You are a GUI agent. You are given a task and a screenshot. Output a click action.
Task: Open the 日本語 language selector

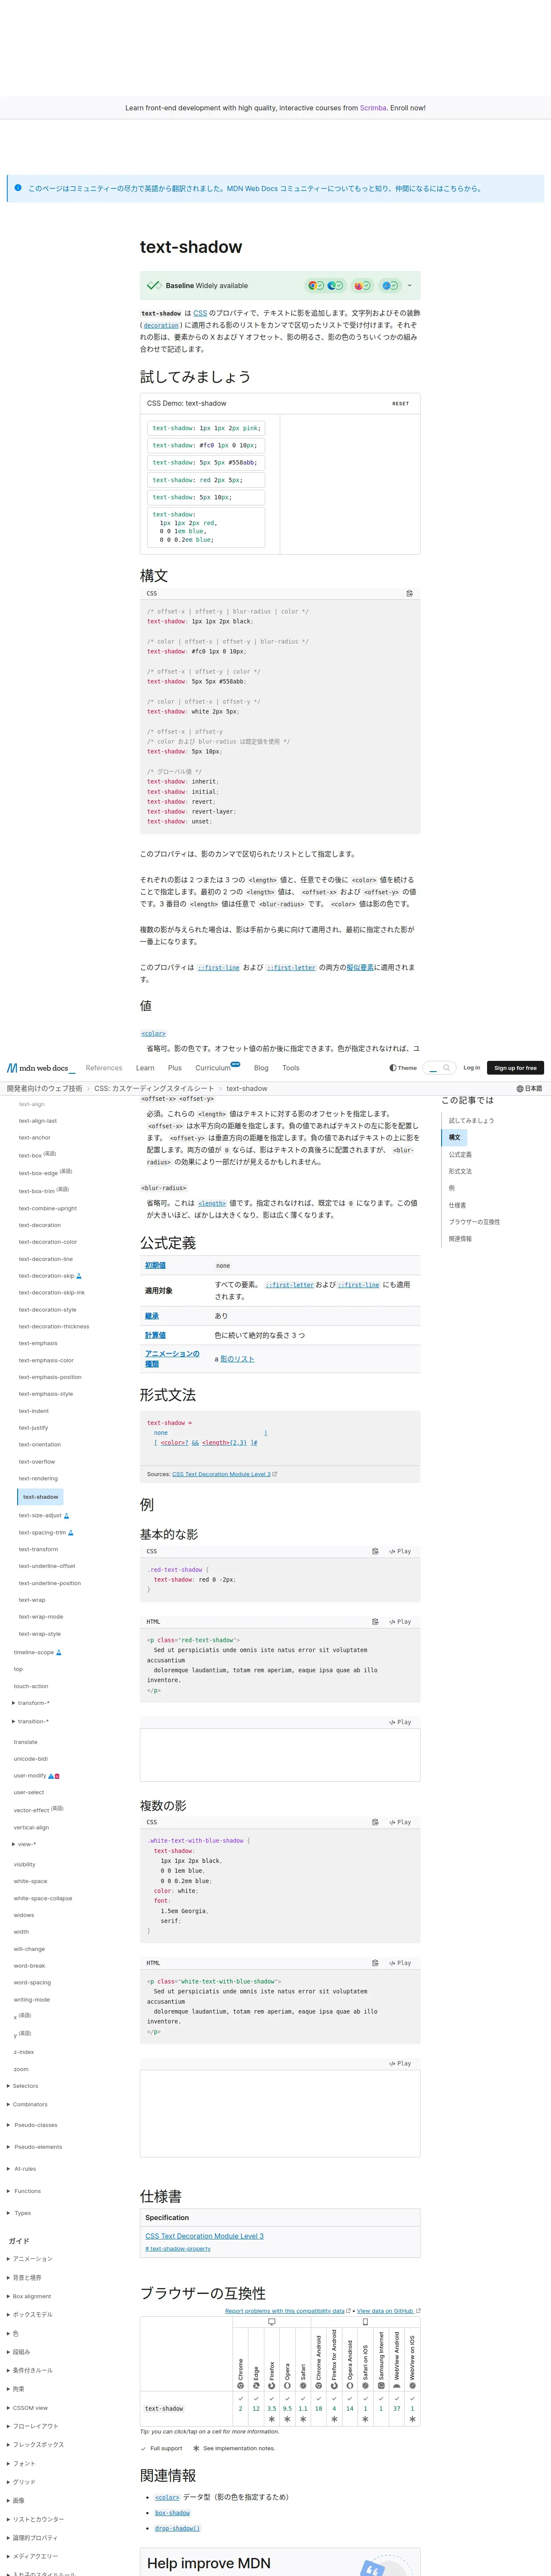pyautogui.click(x=529, y=1088)
